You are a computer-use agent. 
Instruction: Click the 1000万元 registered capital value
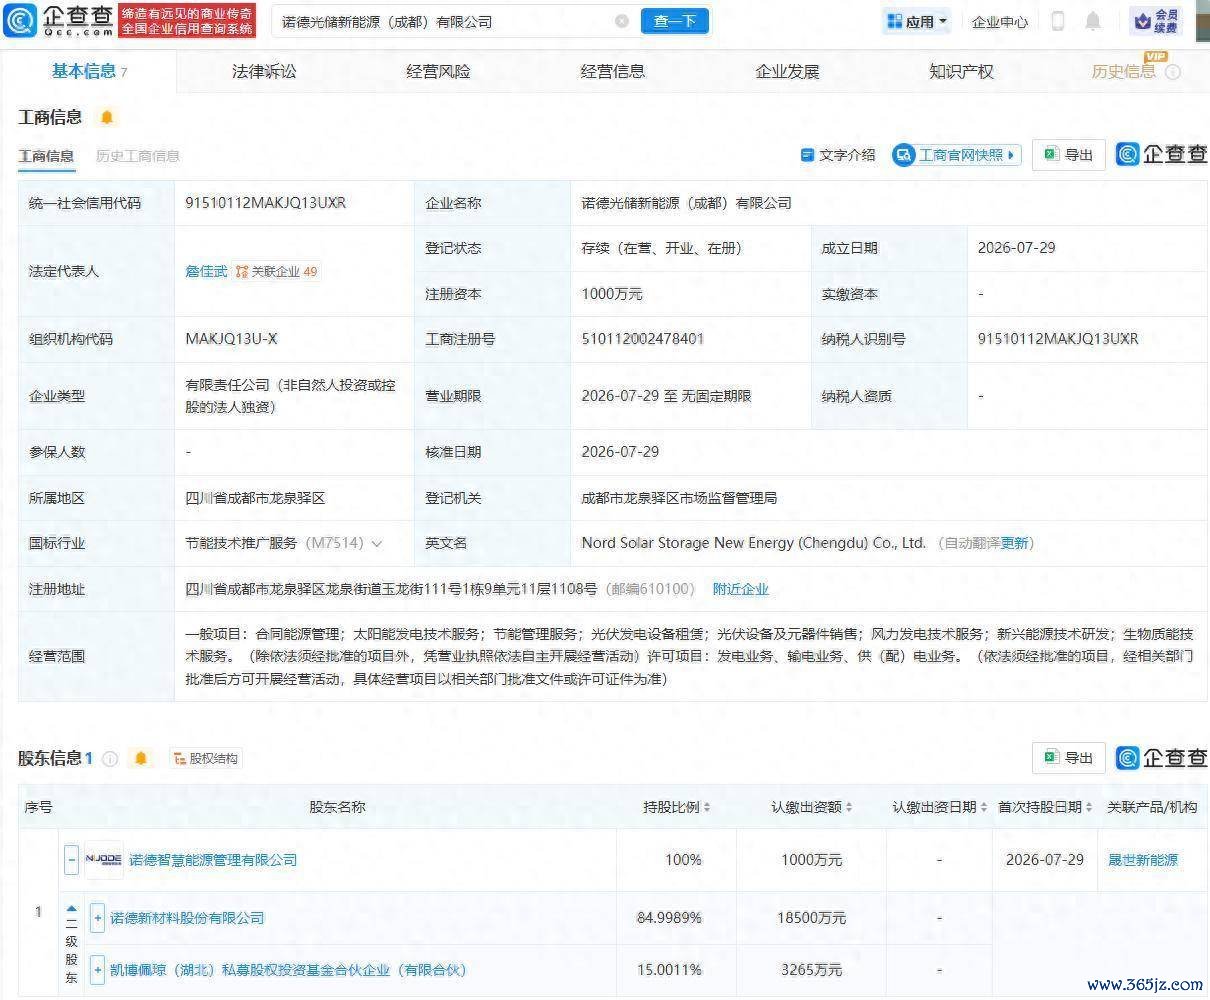612,294
